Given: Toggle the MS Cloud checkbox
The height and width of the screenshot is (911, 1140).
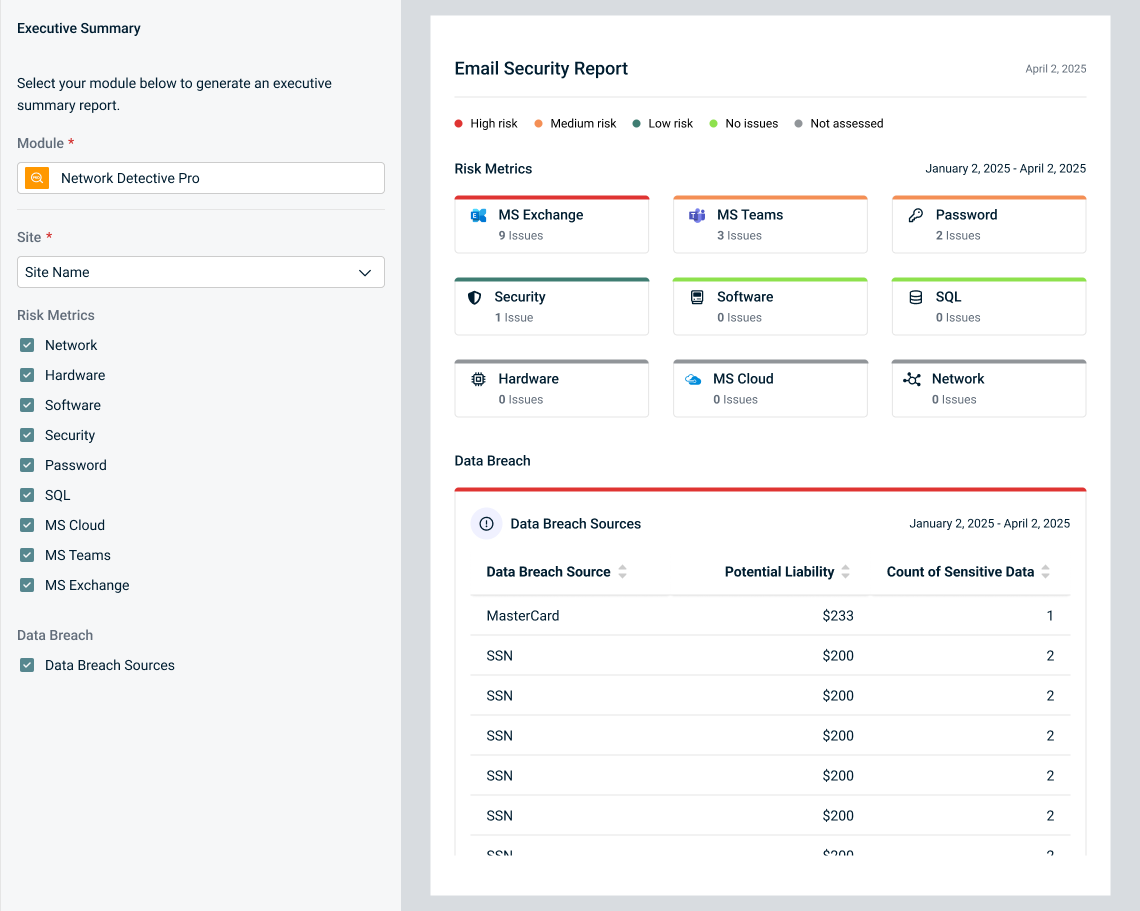Looking at the screenshot, I should pyautogui.click(x=27, y=525).
